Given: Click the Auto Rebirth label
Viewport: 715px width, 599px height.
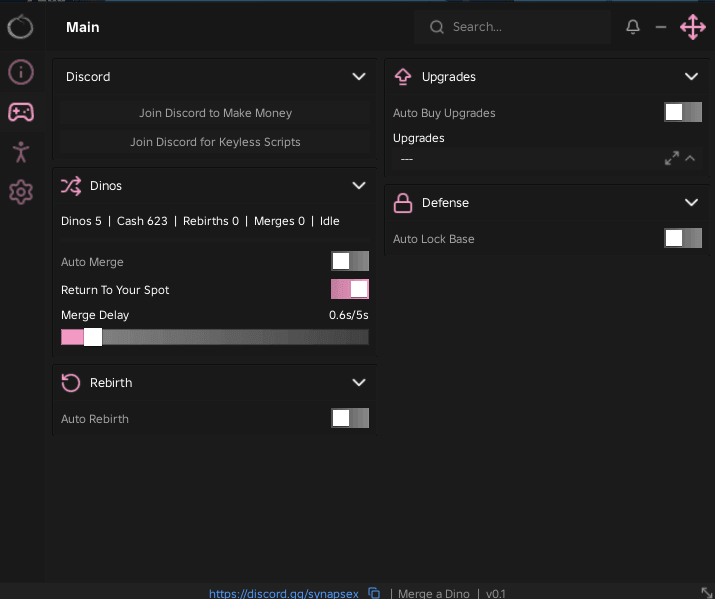Looking at the screenshot, I should tap(95, 419).
